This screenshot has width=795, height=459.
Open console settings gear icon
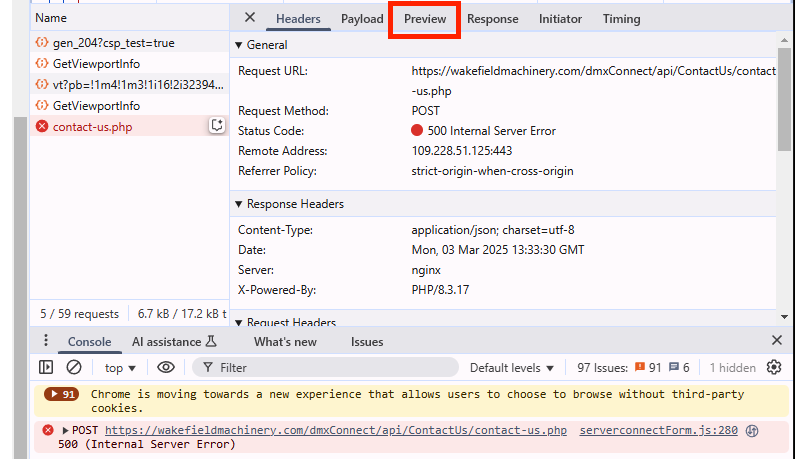tap(773, 367)
